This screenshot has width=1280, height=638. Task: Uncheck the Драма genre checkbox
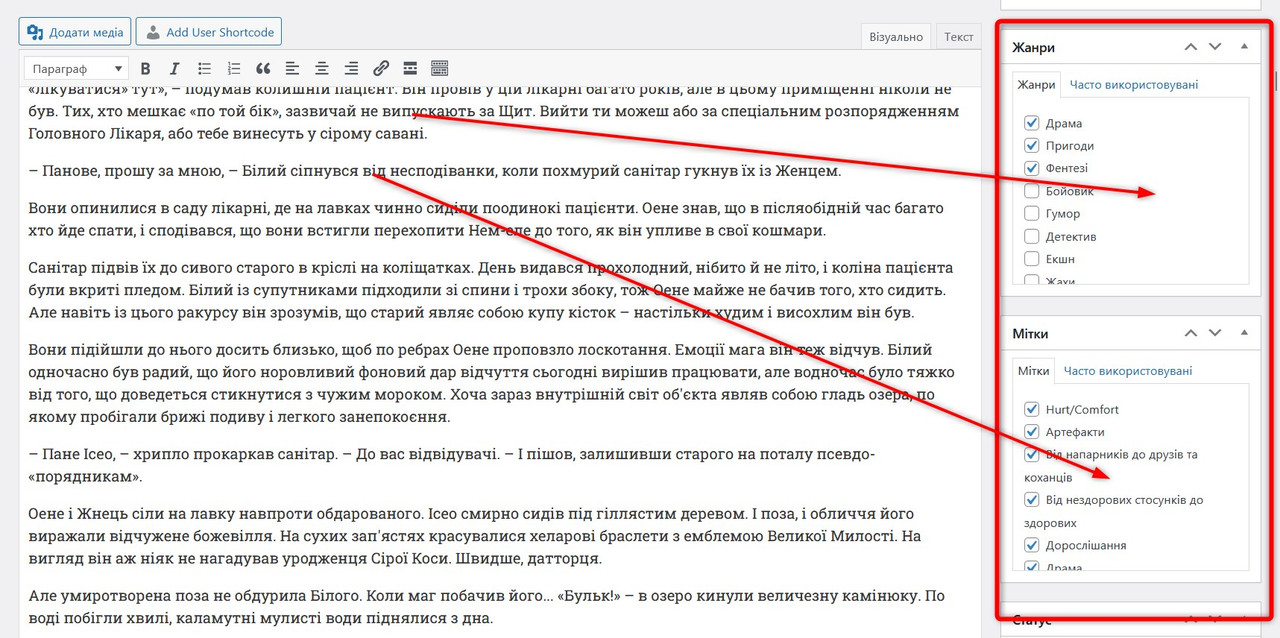1032,123
